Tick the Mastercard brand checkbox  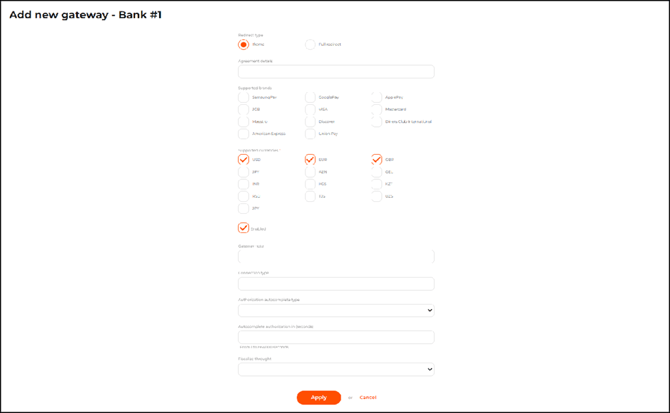pos(376,109)
